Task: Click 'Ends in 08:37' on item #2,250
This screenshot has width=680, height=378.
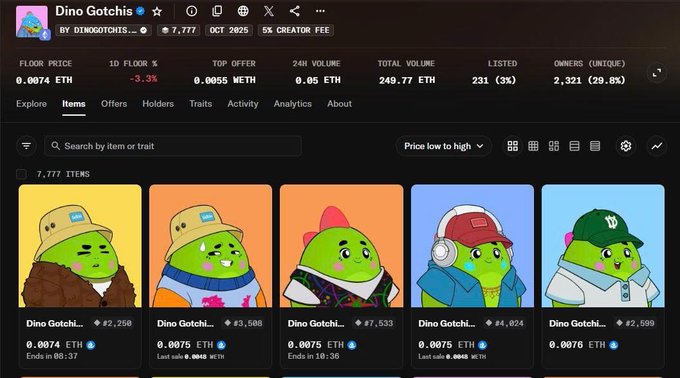Action: 52,356
